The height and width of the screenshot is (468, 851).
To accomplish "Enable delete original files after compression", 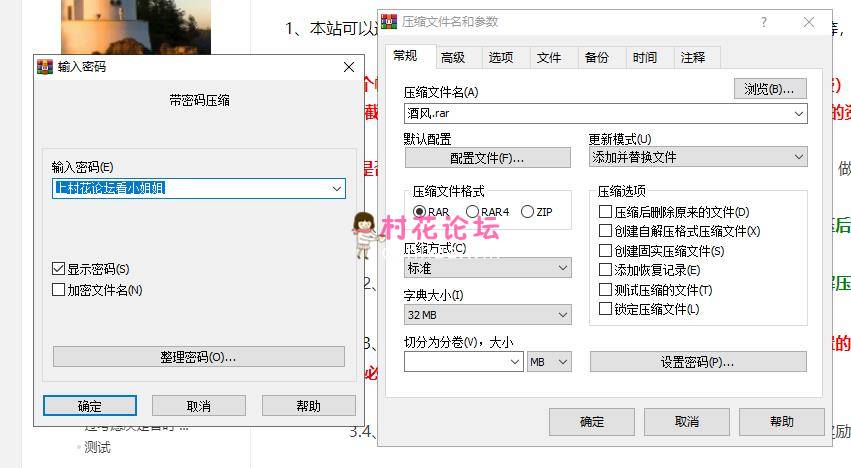I will point(605,212).
